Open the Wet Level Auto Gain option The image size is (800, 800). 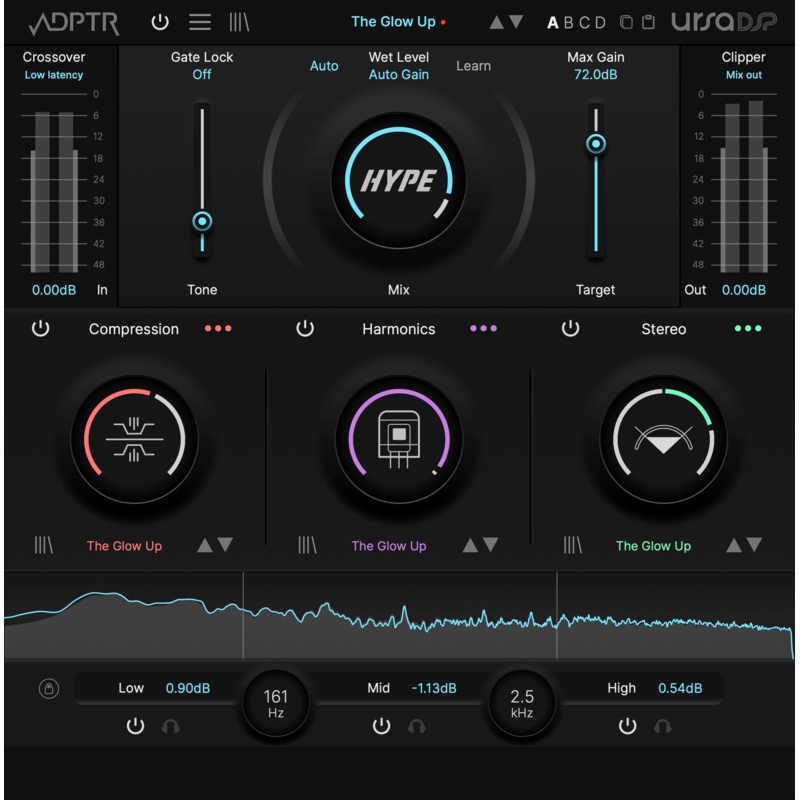click(398, 74)
